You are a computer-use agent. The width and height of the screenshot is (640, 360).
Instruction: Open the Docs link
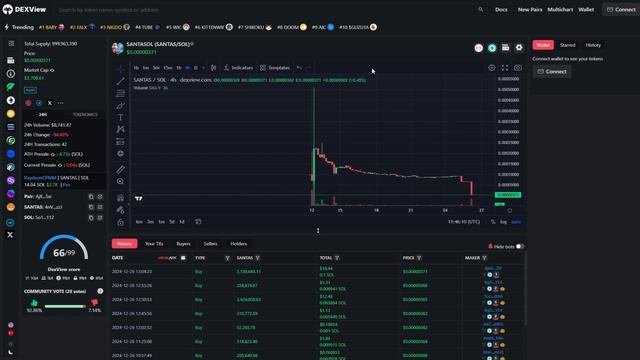click(x=501, y=9)
